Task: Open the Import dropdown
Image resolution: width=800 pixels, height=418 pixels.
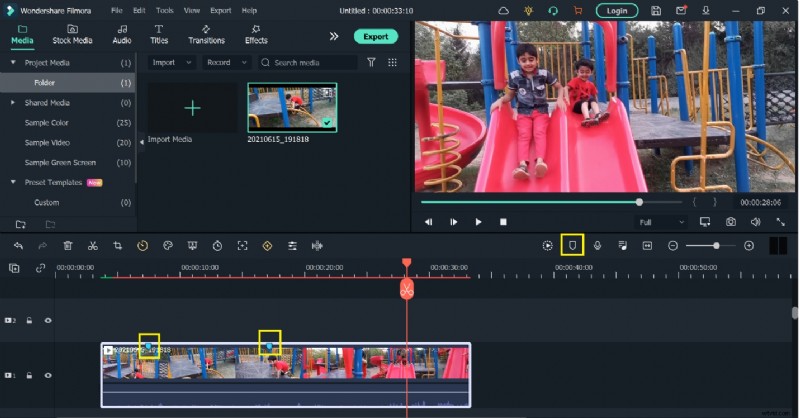Action: pos(171,62)
